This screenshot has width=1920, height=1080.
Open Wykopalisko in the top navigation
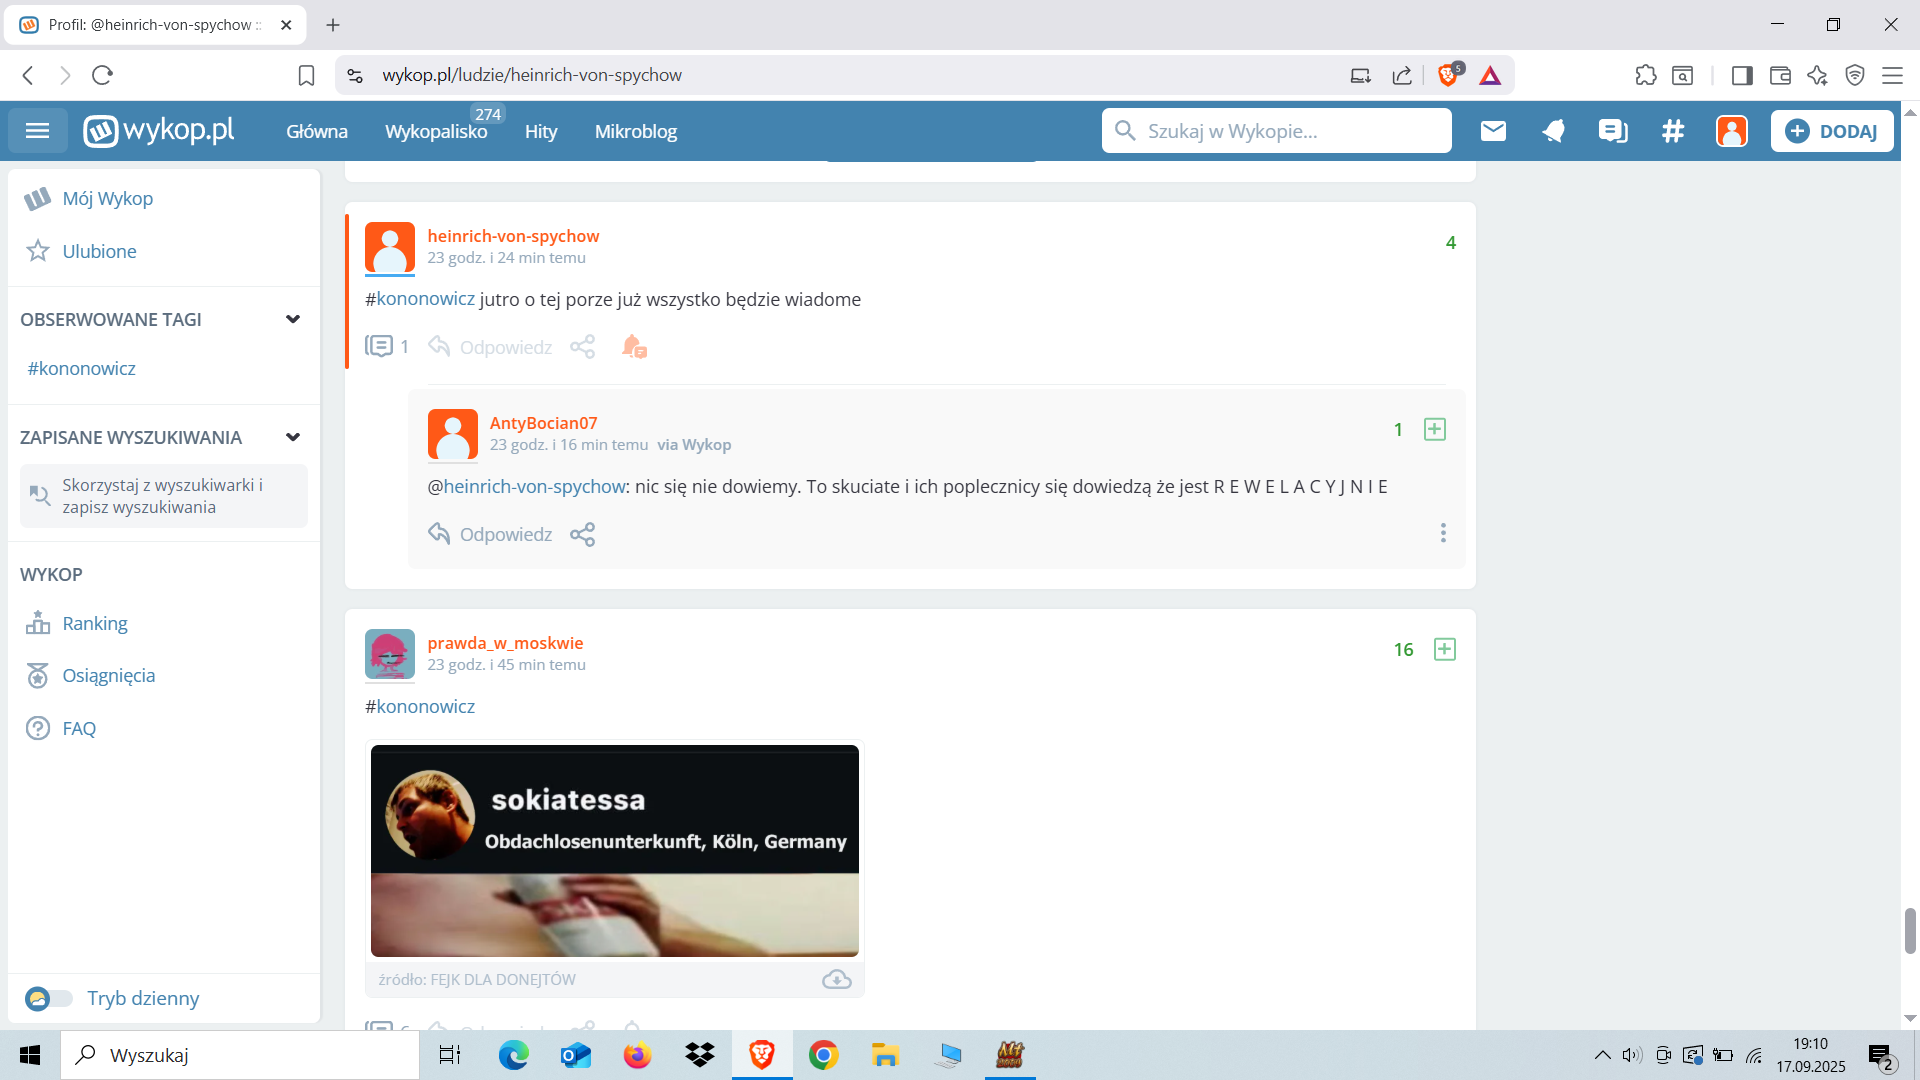coord(436,131)
